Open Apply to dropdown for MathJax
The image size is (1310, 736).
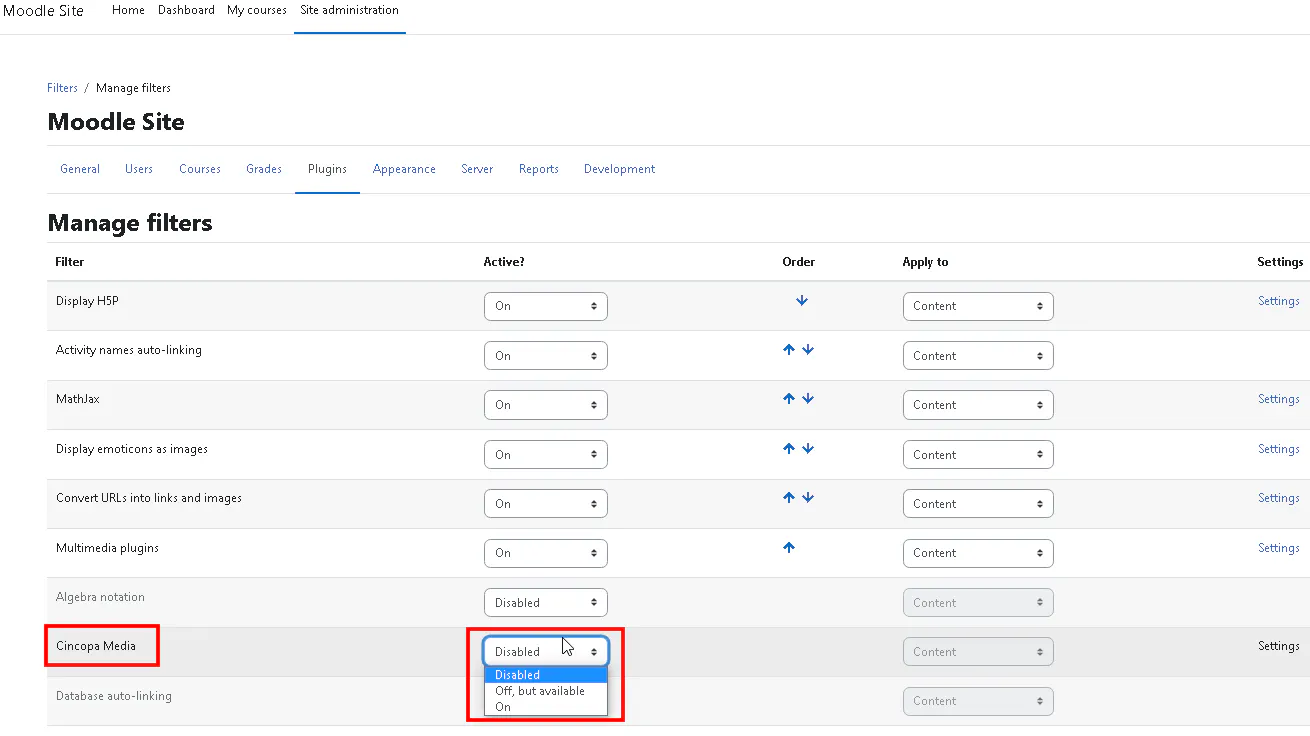click(977, 405)
